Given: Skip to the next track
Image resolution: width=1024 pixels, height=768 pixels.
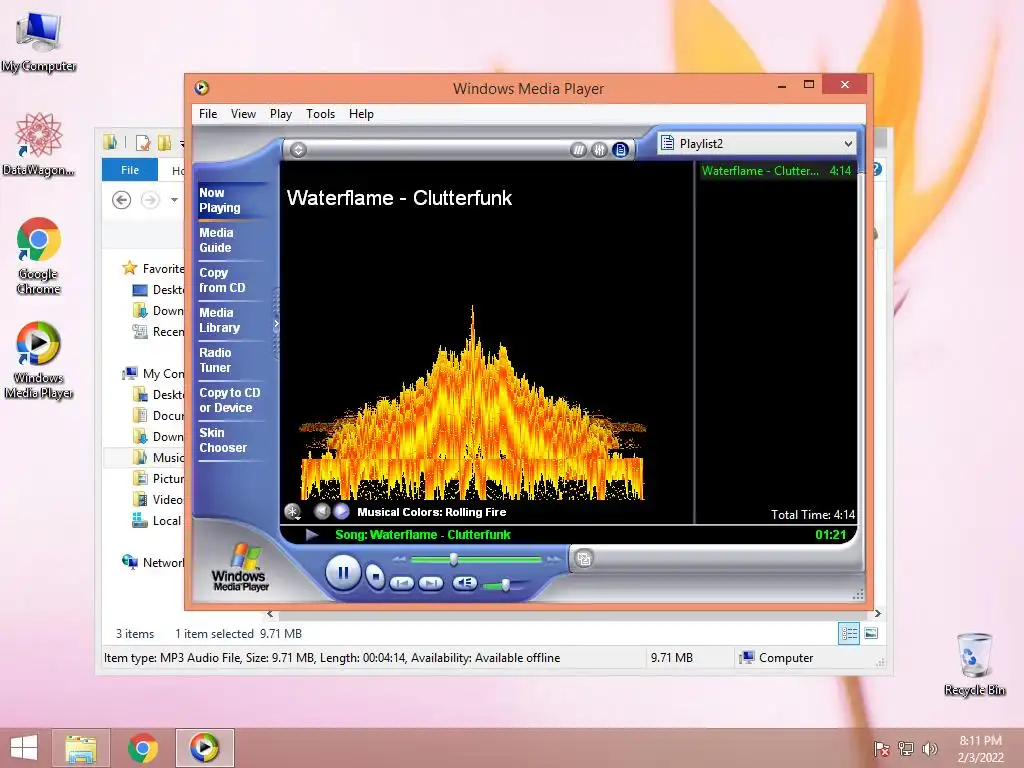Looking at the screenshot, I should [x=431, y=583].
